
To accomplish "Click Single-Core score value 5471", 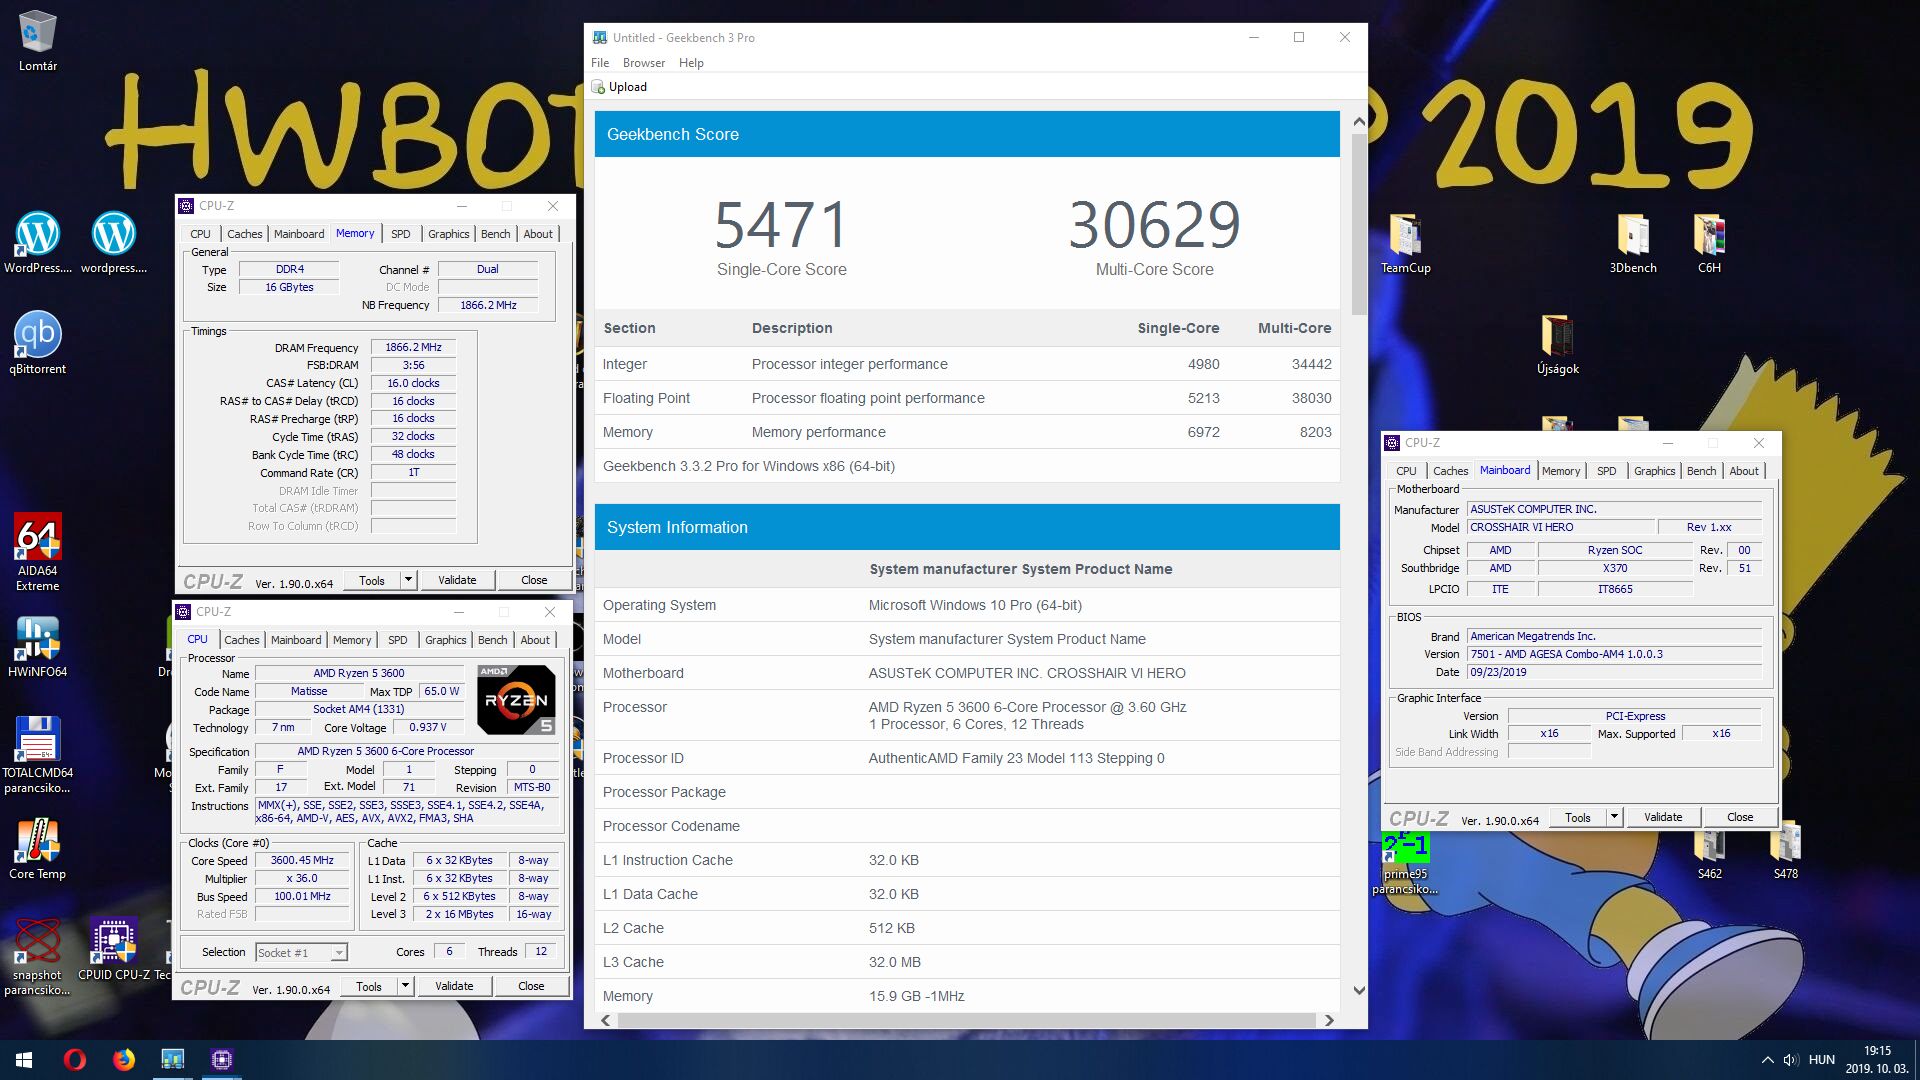I will click(x=781, y=225).
